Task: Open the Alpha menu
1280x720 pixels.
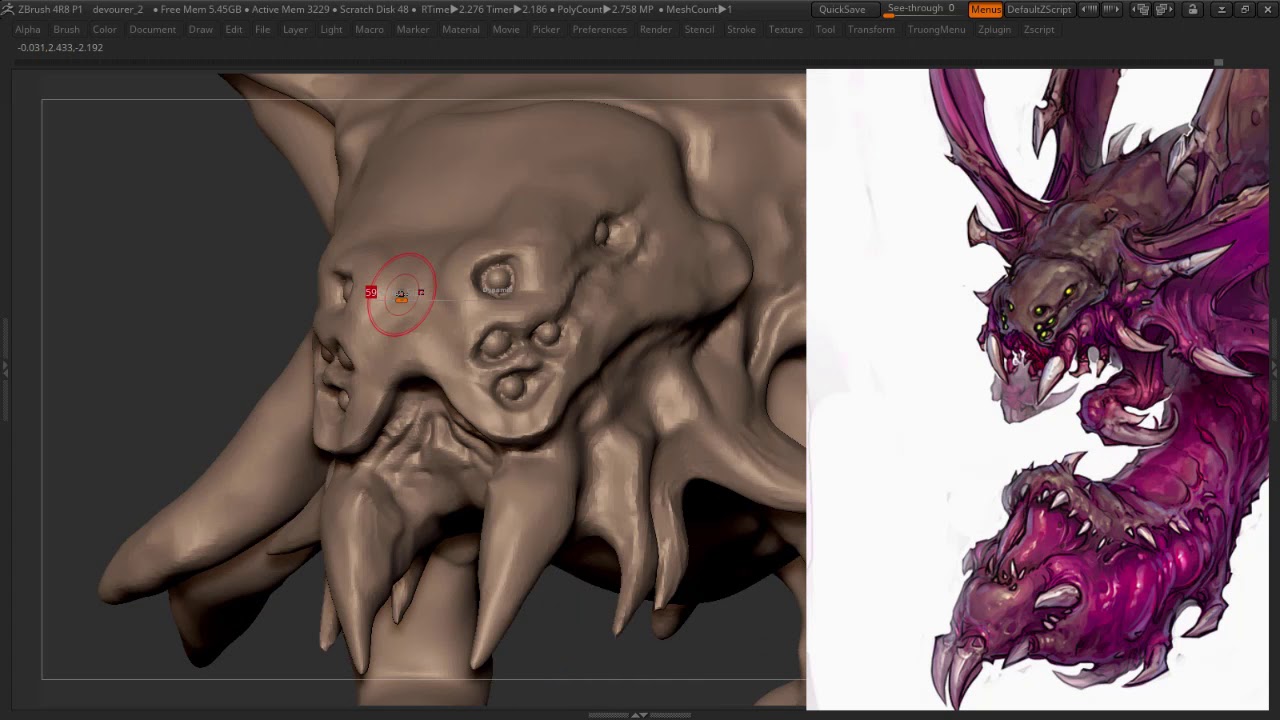Action: click(x=28, y=29)
